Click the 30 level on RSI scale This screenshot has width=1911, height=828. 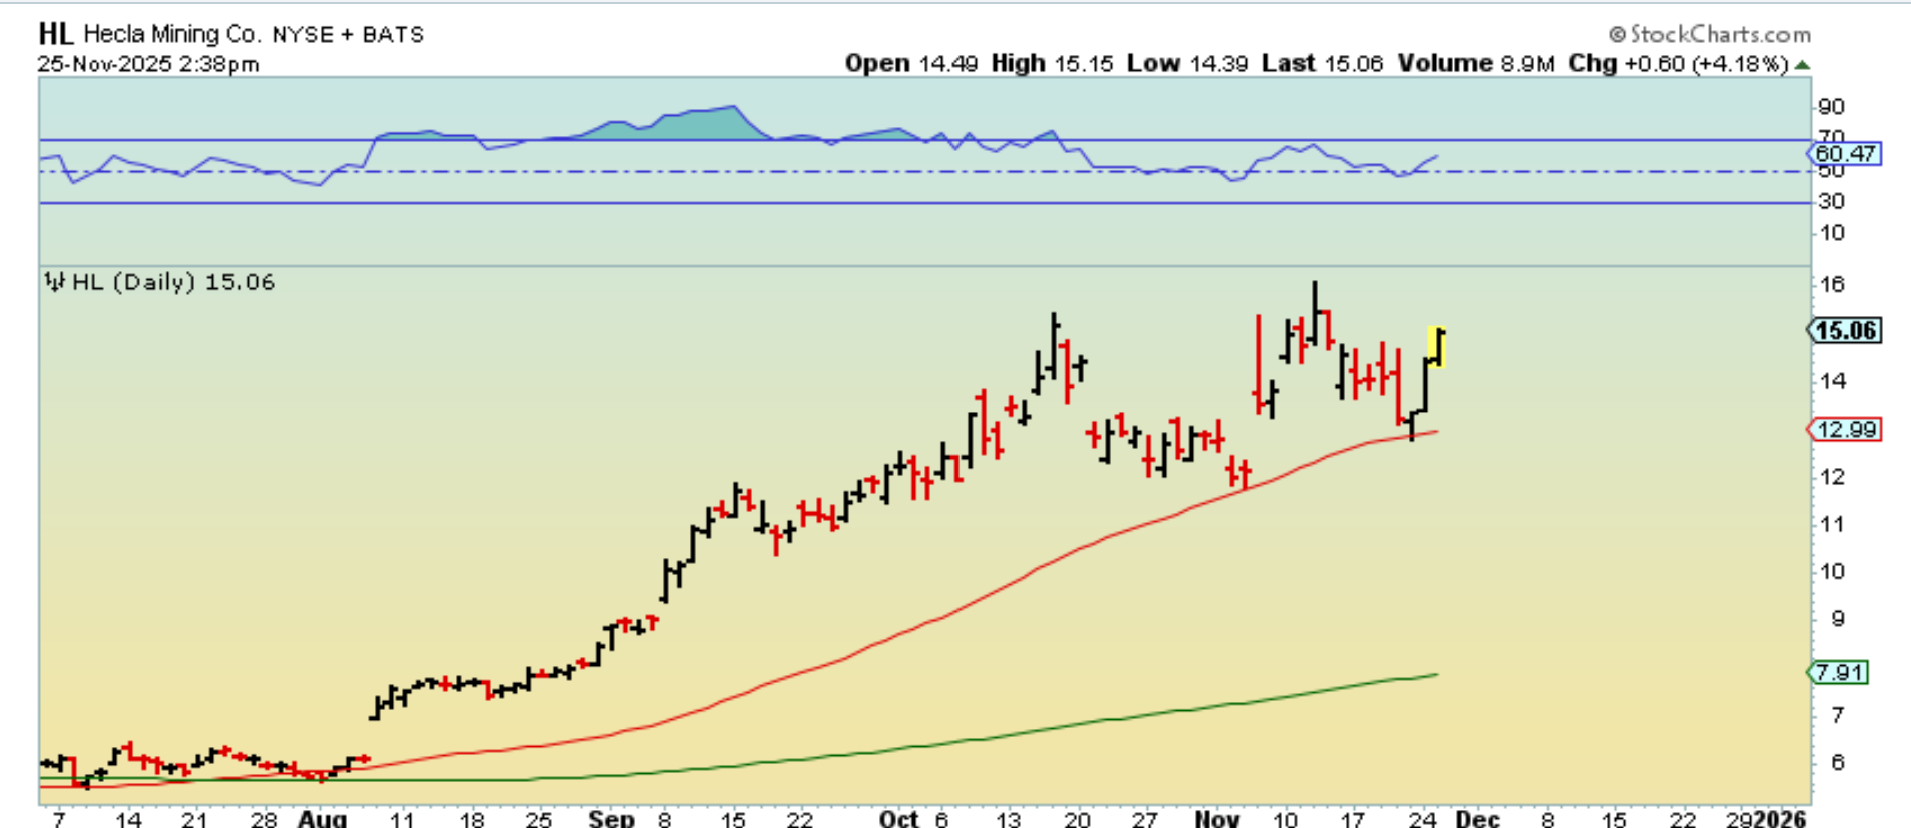point(1831,202)
